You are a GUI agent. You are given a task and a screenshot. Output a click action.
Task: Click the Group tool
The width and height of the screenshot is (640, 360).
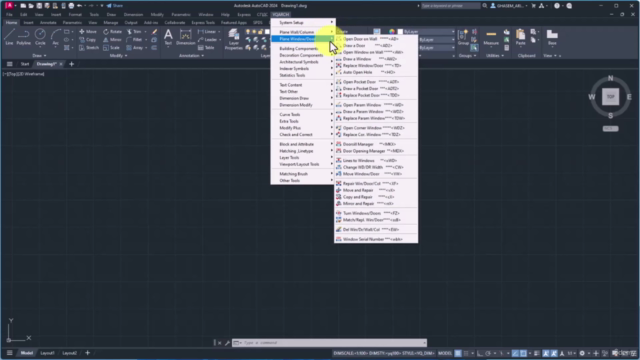pos(463,37)
